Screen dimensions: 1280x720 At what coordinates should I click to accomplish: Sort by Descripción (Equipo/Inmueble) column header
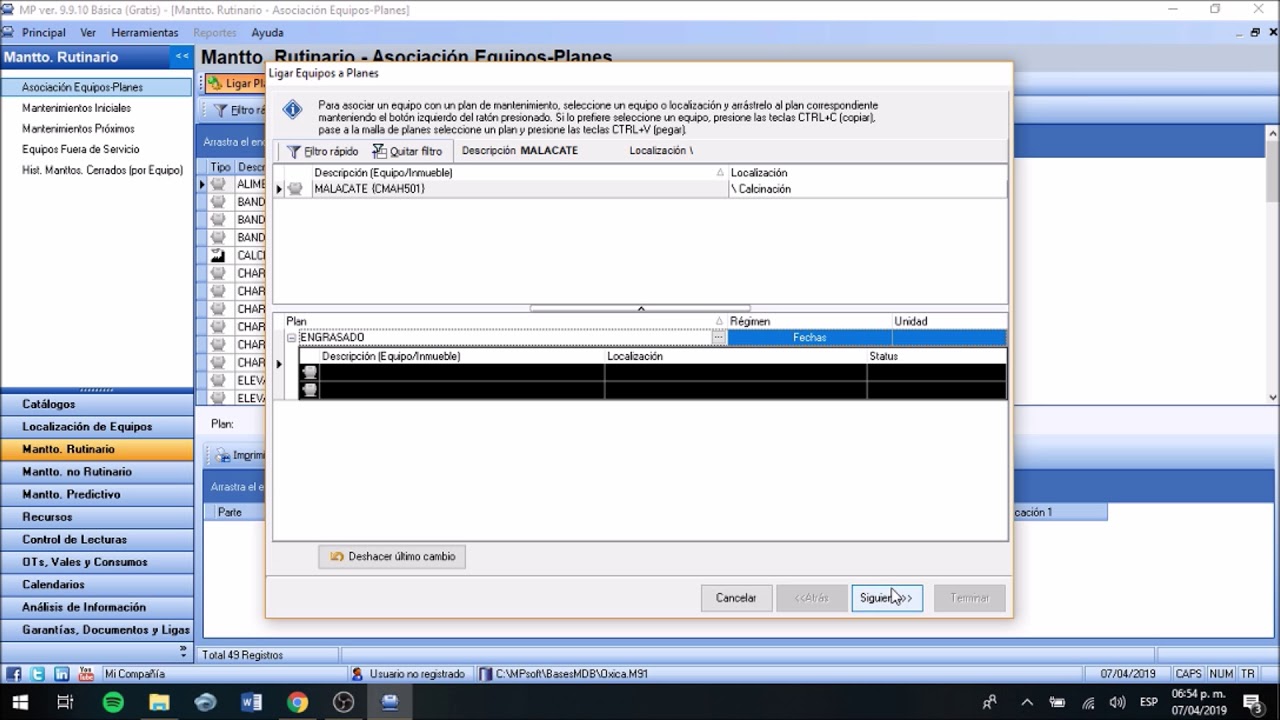click(519, 173)
